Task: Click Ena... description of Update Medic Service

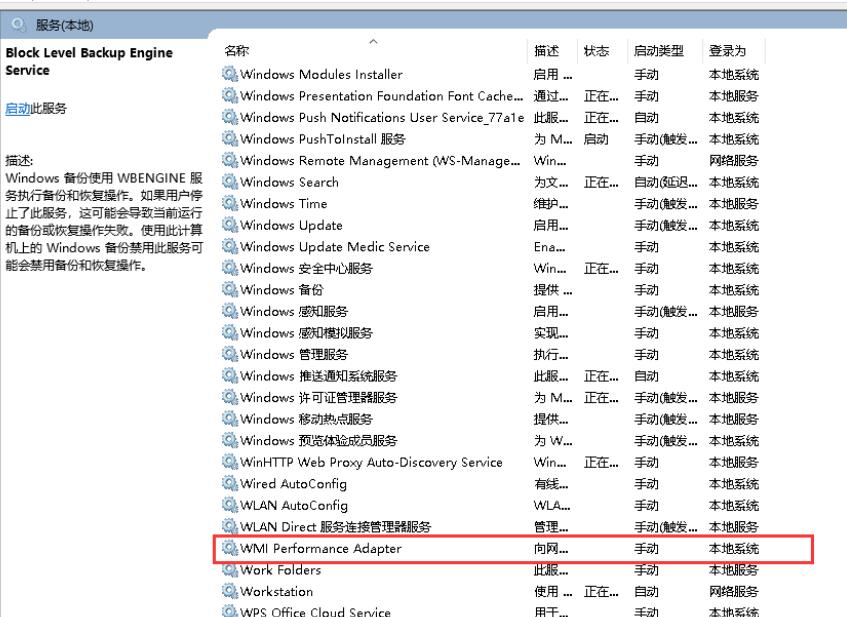Action: coord(549,247)
